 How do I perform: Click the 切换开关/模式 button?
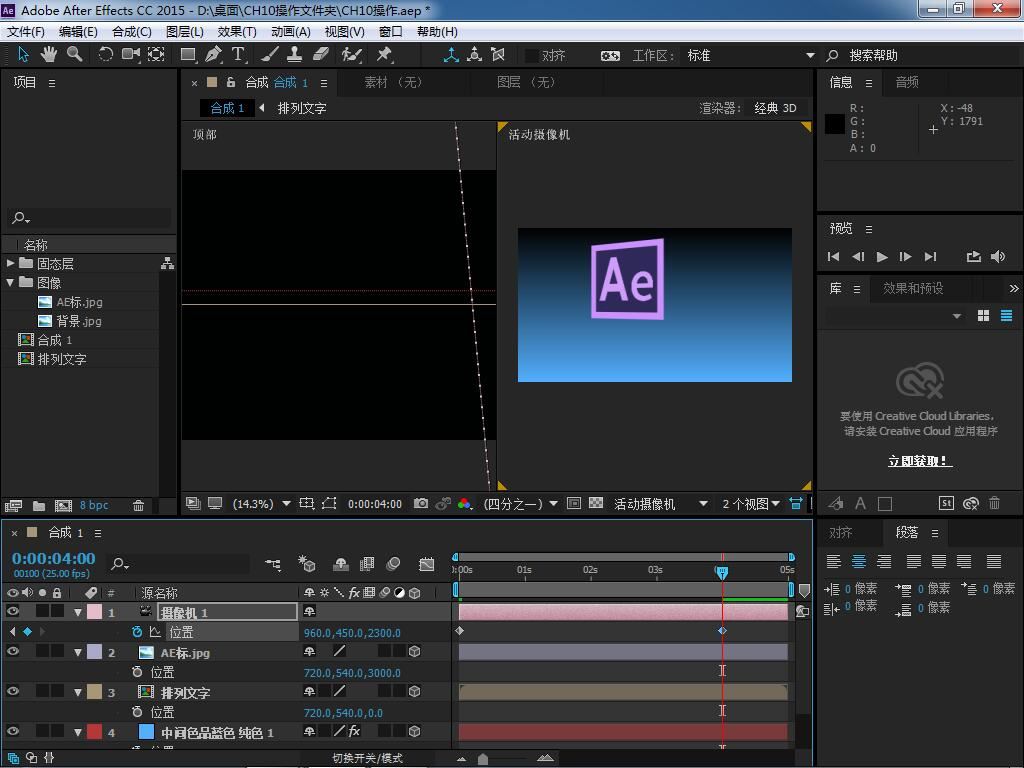[368, 758]
